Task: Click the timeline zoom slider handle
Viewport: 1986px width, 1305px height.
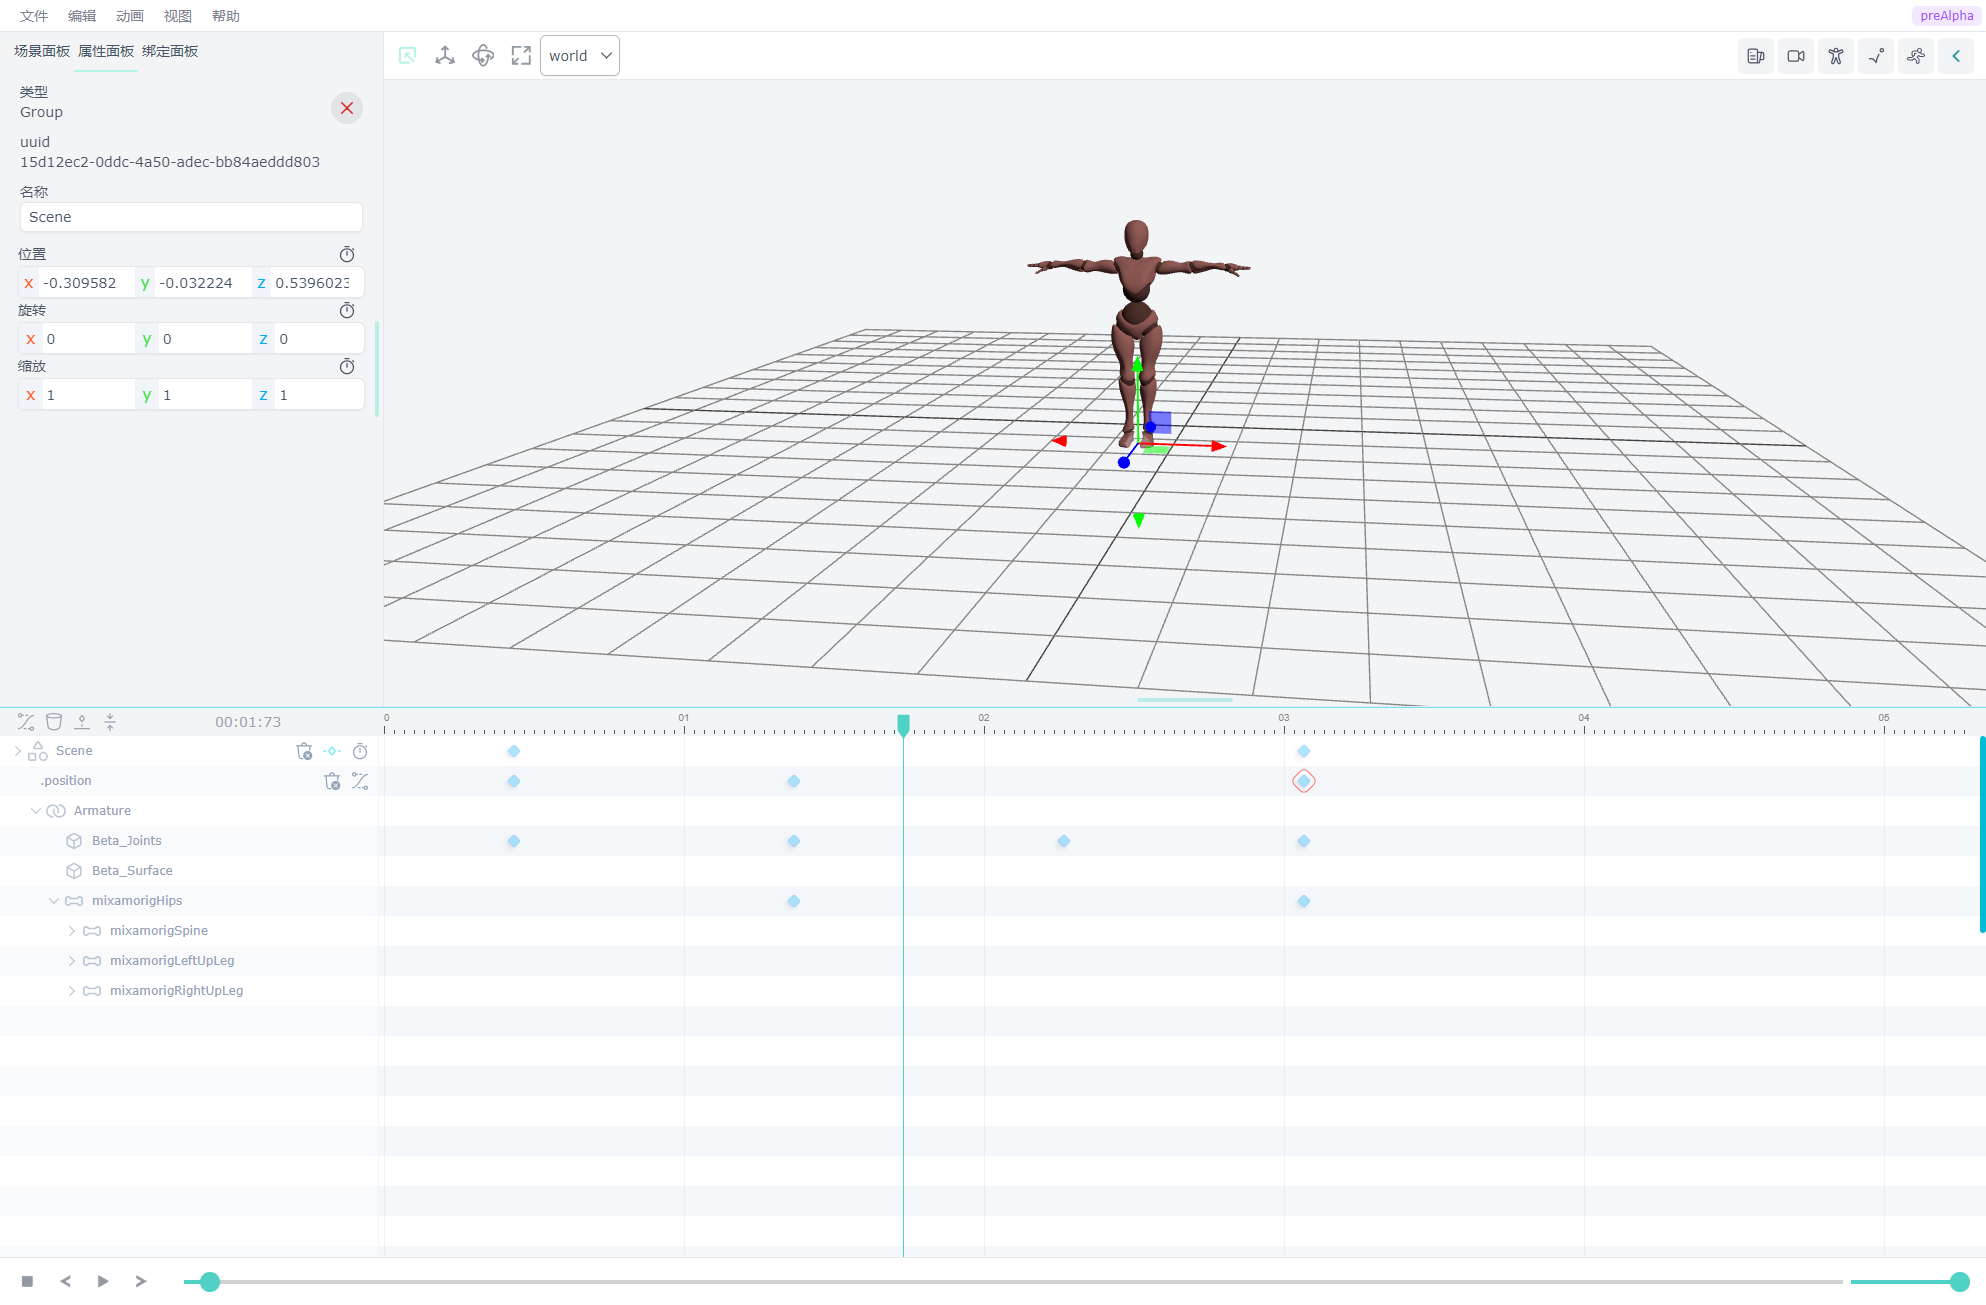Action: tap(1959, 1282)
